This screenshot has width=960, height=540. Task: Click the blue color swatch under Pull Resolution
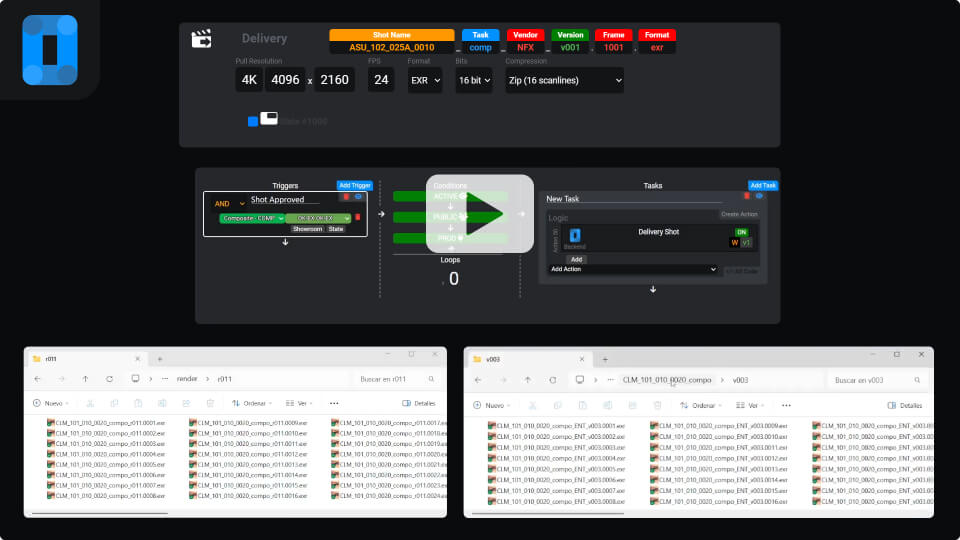pos(253,122)
